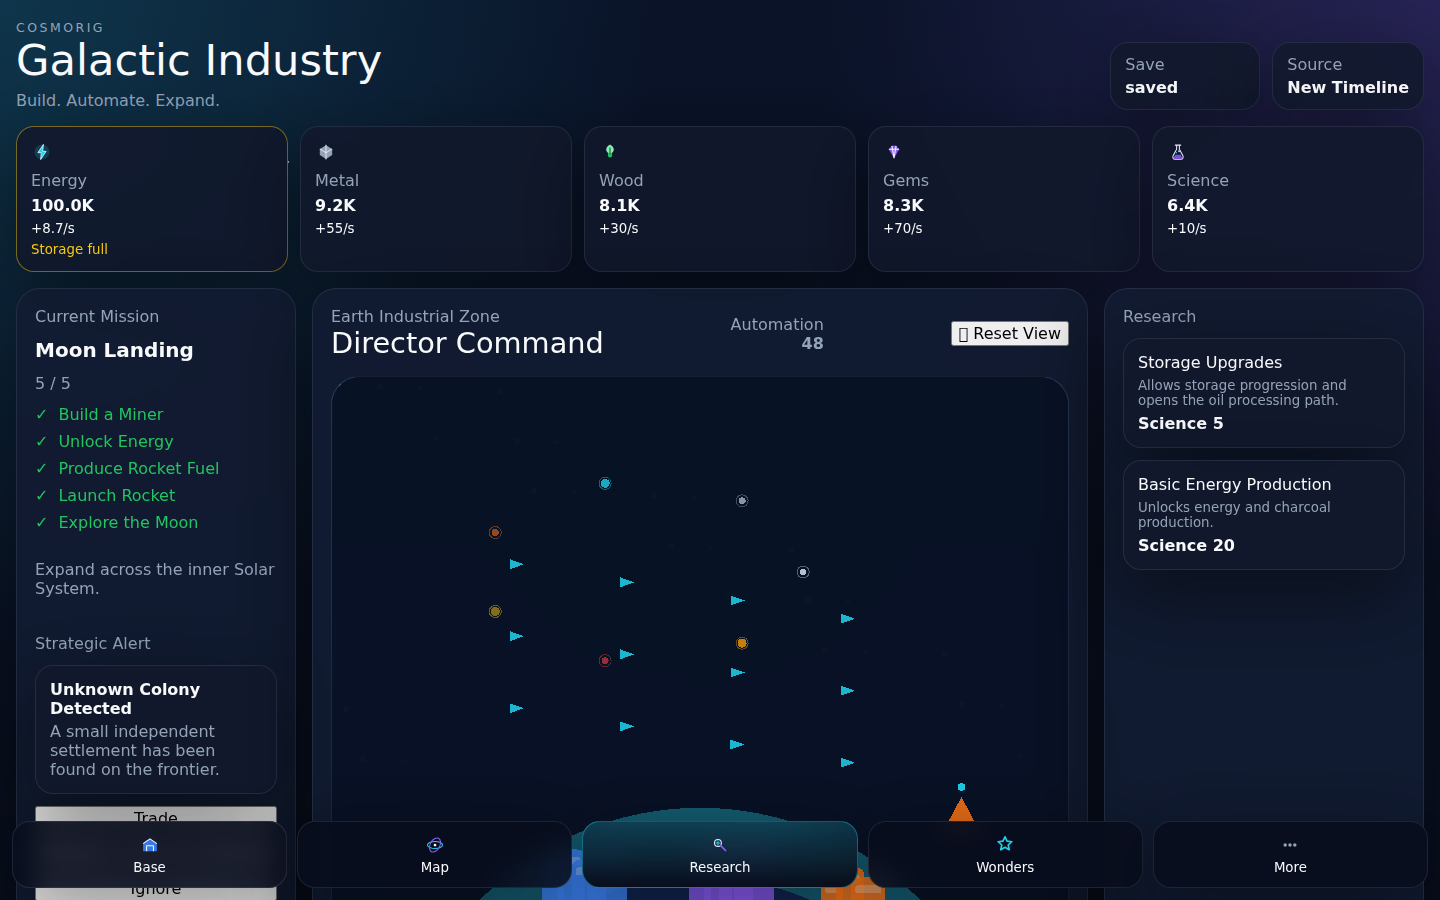This screenshot has height=900, width=1440.
Task: Click the Energy rate +8.7/s
Action: click(x=53, y=228)
